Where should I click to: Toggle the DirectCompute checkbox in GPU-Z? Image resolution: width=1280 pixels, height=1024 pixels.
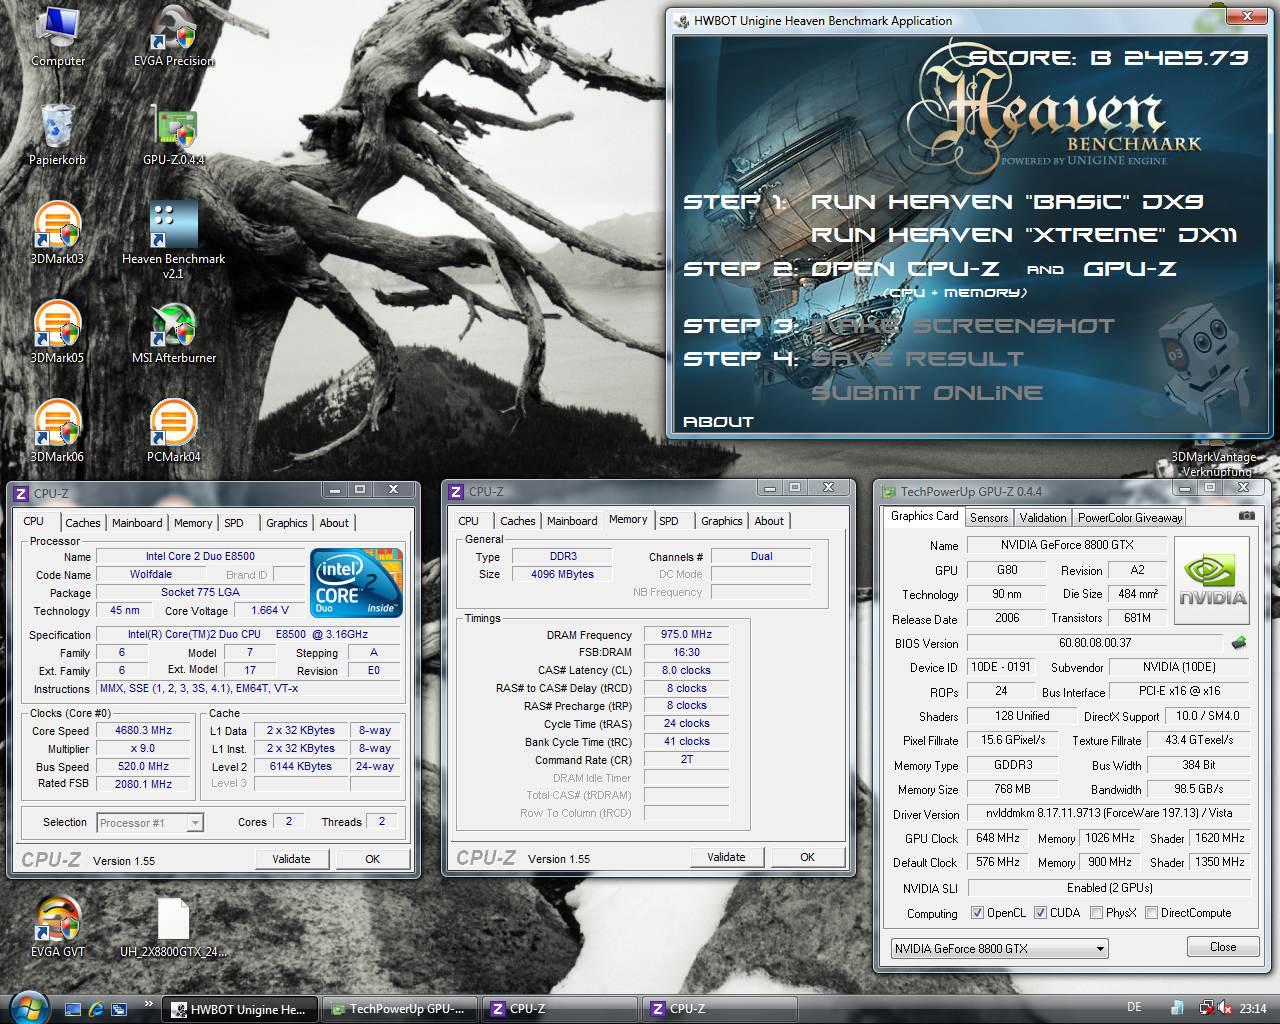point(1152,913)
